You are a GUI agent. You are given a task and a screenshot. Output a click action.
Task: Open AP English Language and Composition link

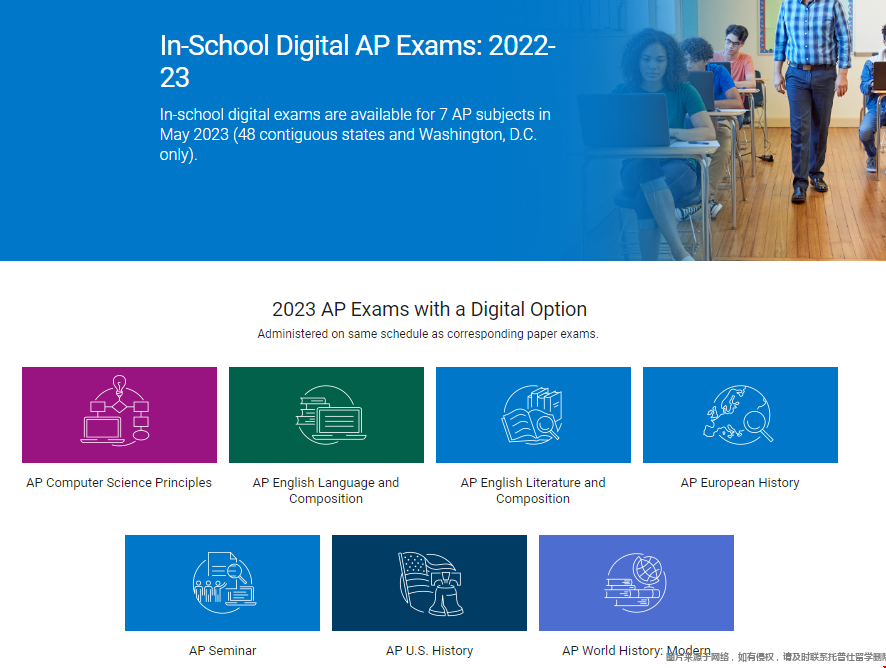pos(326,490)
